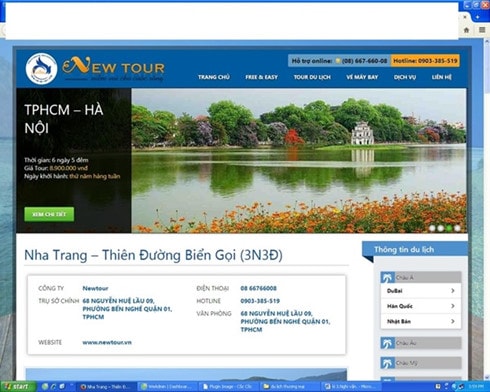Screen dimensions: 490x392
Task: Expand the Châu Âu region header
Action: pos(421,343)
